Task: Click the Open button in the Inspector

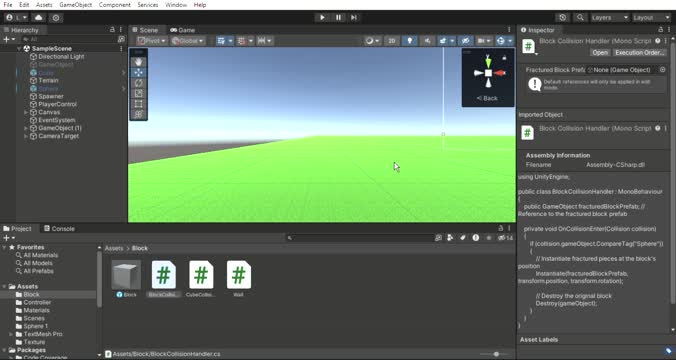Action: coord(600,53)
